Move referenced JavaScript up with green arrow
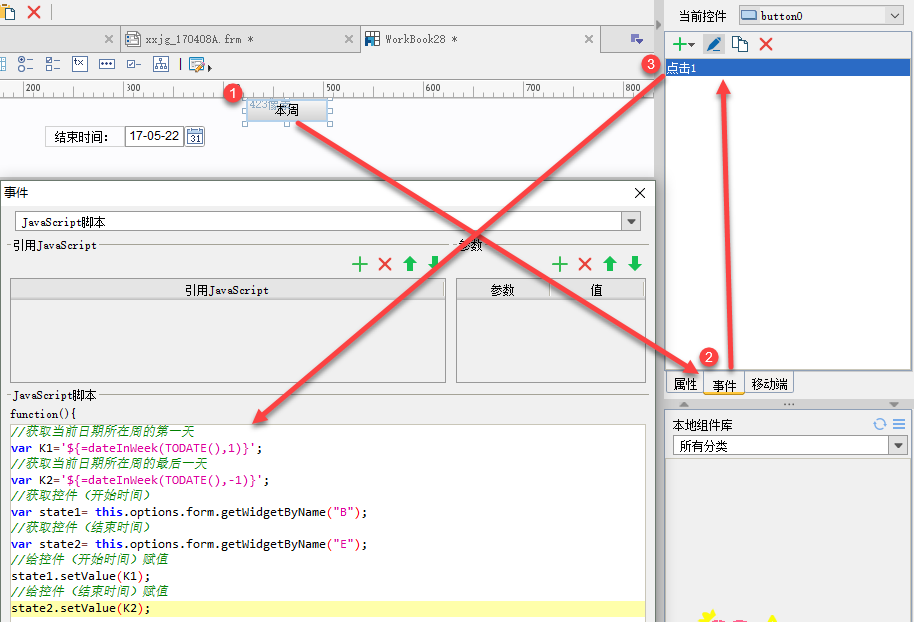The width and height of the screenshot is (914, 622). point(410,264)
